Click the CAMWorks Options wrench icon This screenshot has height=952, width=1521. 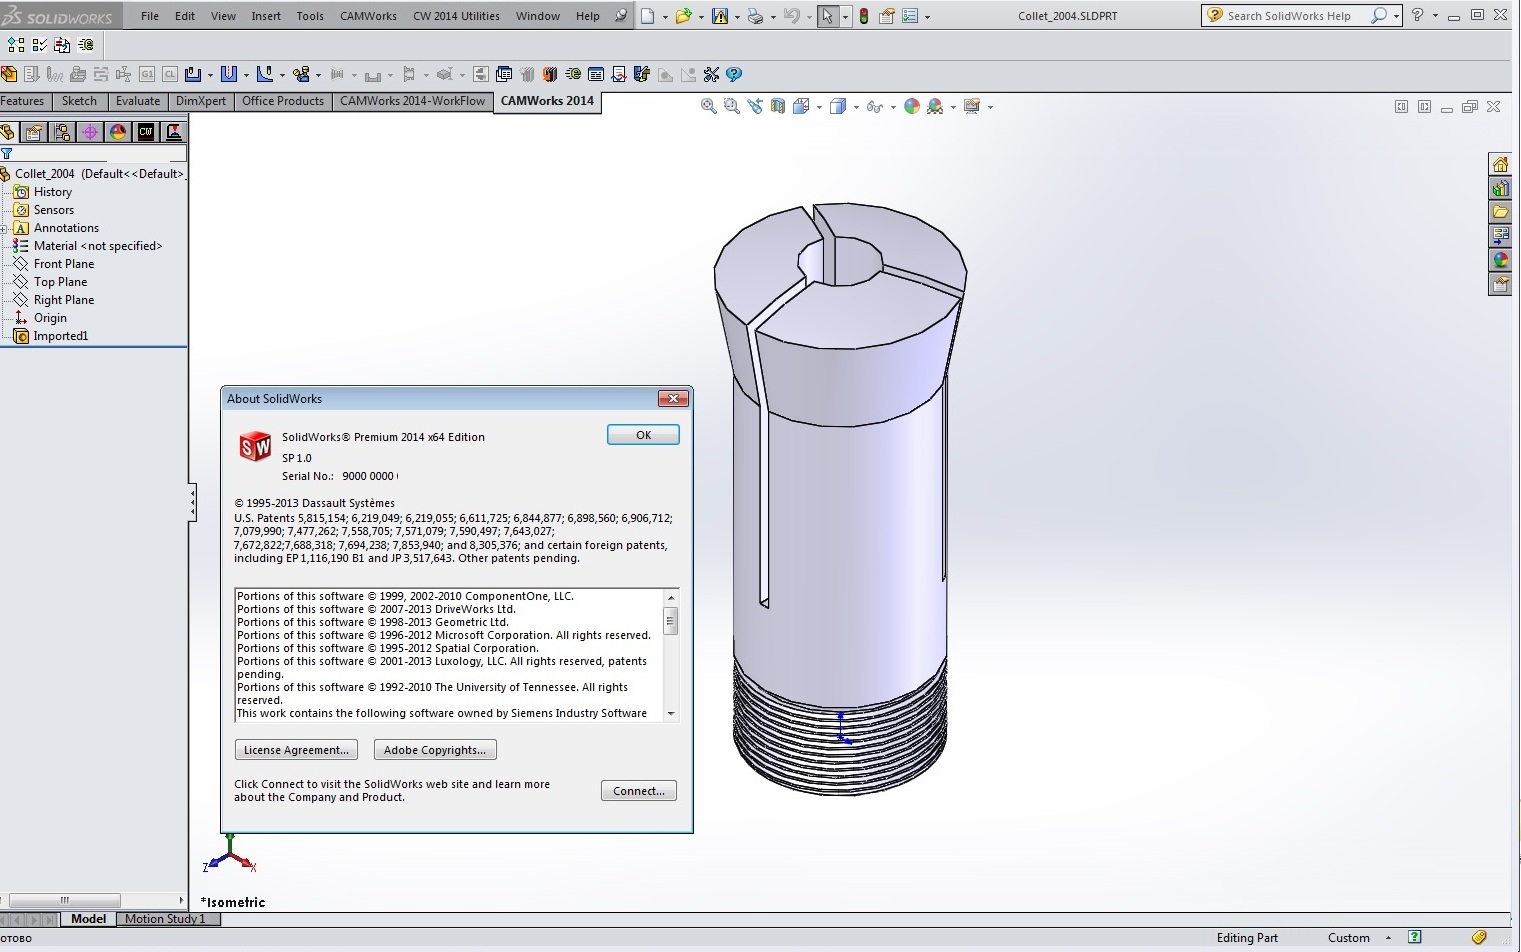[x=712, y=74]
